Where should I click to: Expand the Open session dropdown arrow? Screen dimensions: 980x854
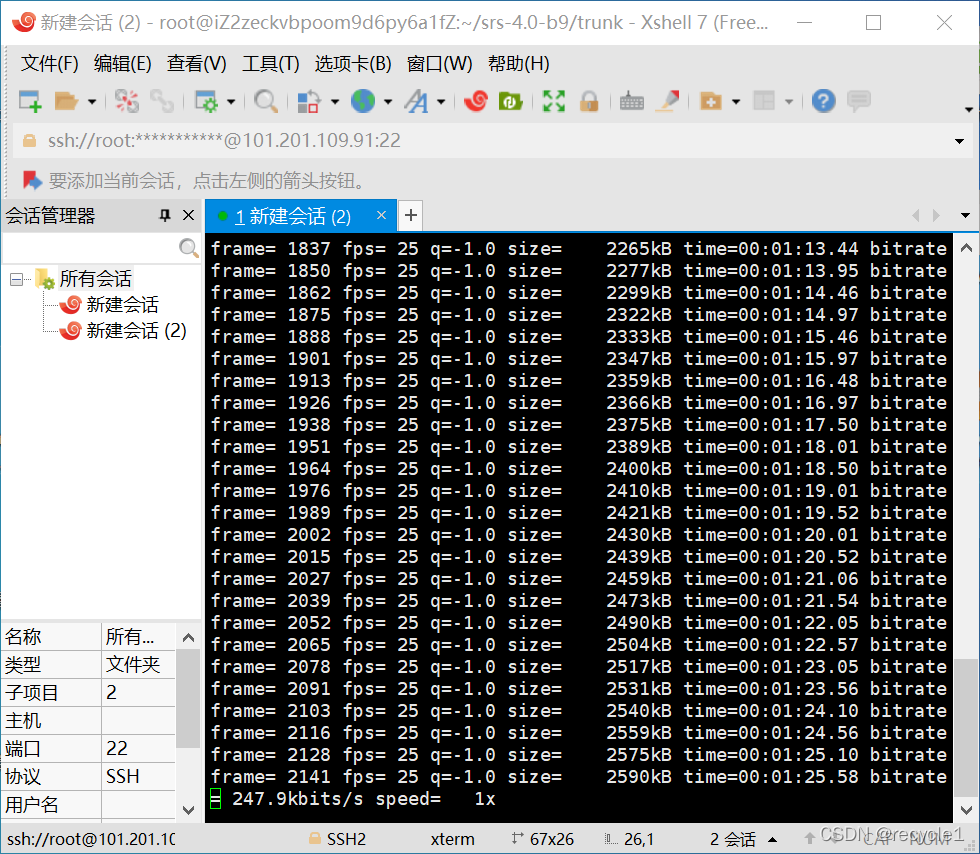point(92,101)
